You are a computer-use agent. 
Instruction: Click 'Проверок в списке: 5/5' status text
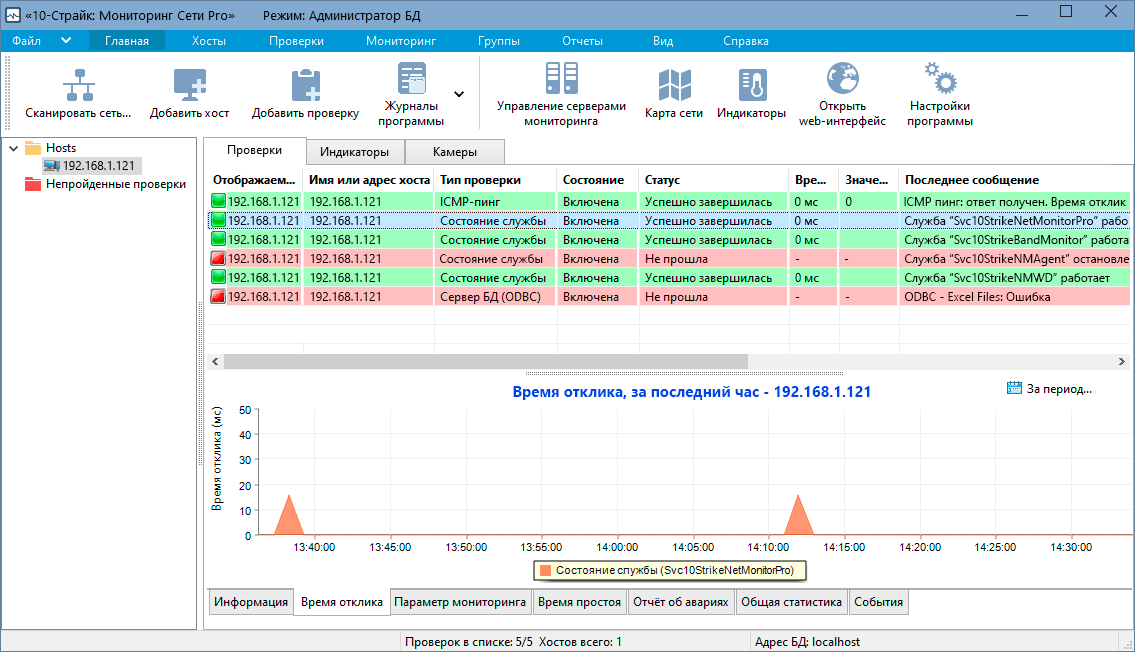(468, 641)
